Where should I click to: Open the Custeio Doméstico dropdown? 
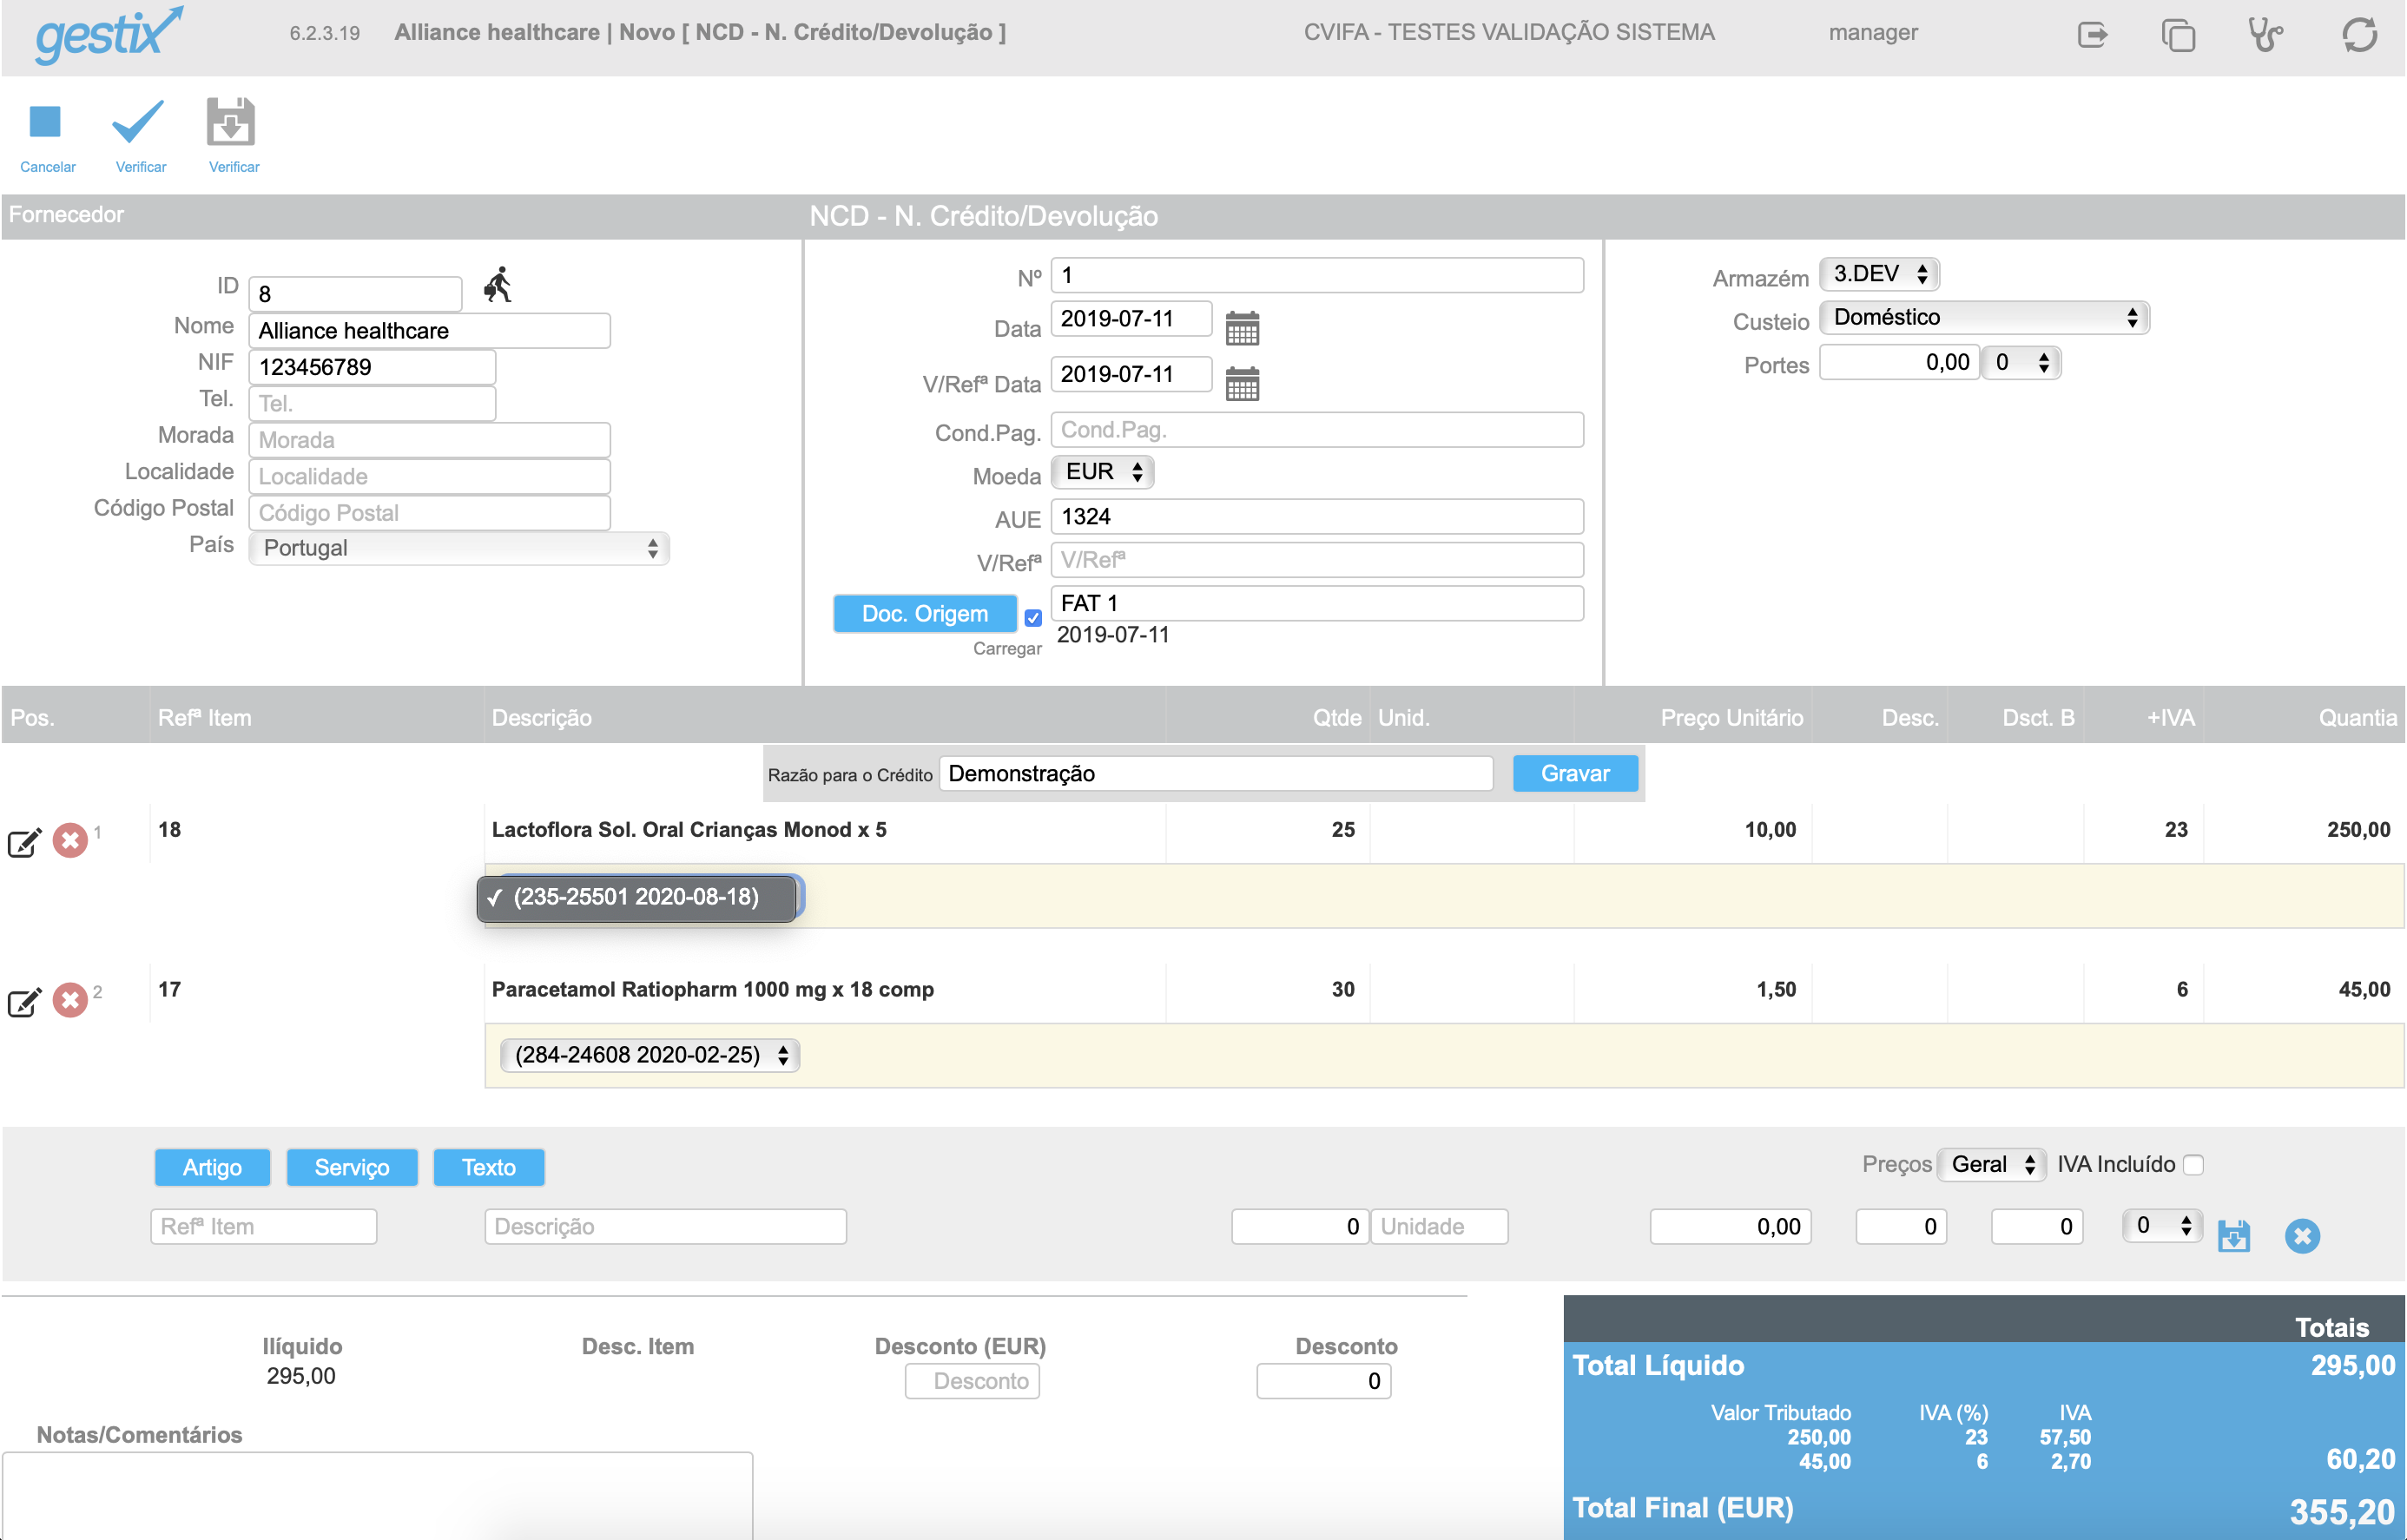(1984, 318)
